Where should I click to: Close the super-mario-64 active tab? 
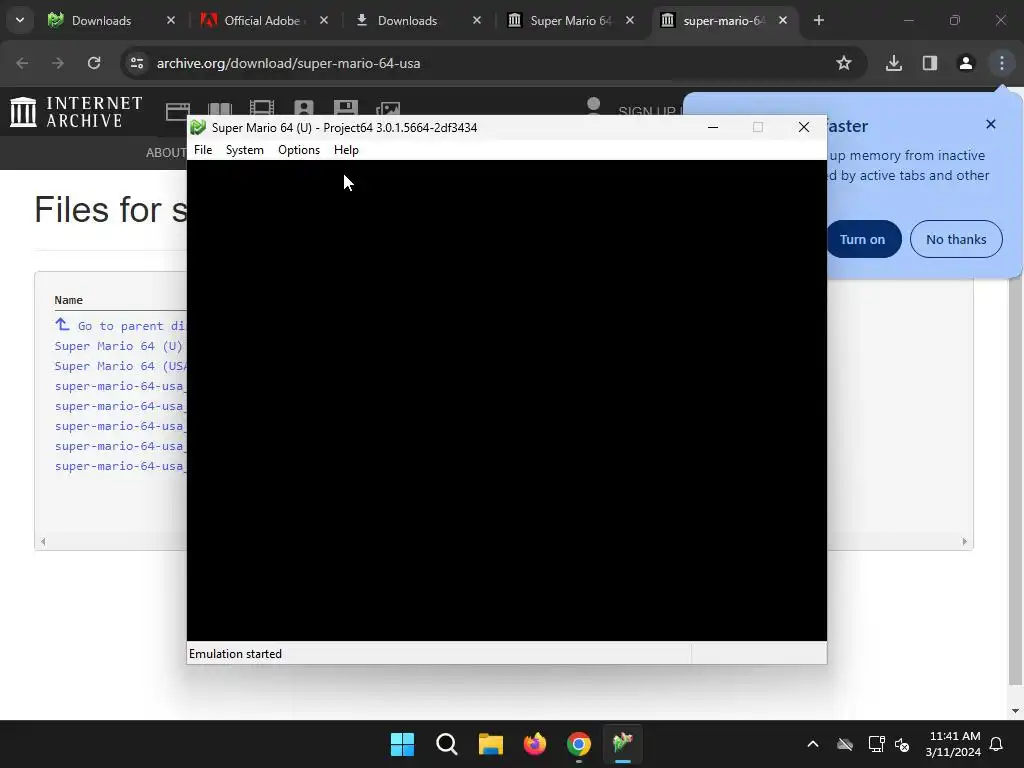coord(783,20)
